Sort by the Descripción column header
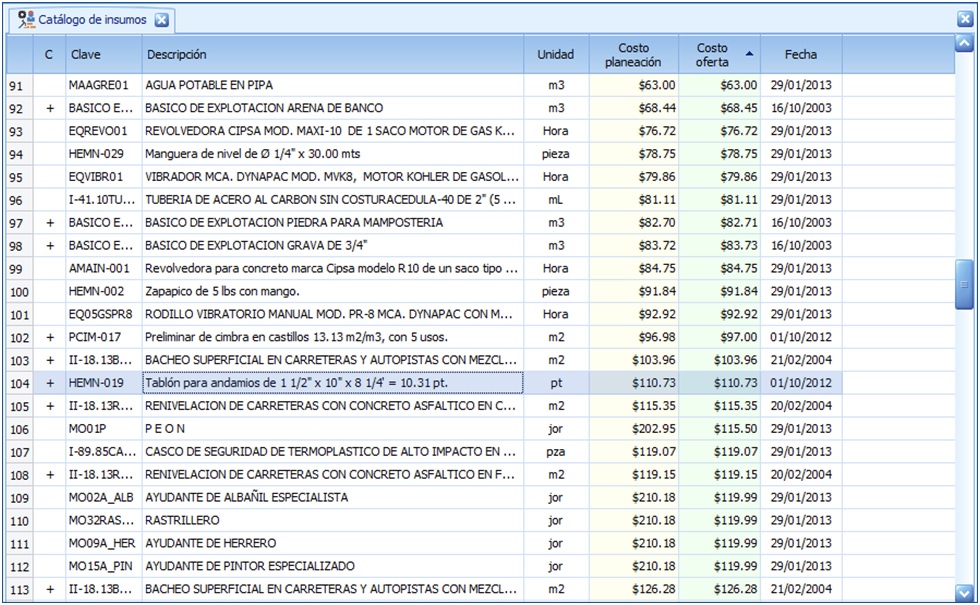 click(x=176, y=55)
